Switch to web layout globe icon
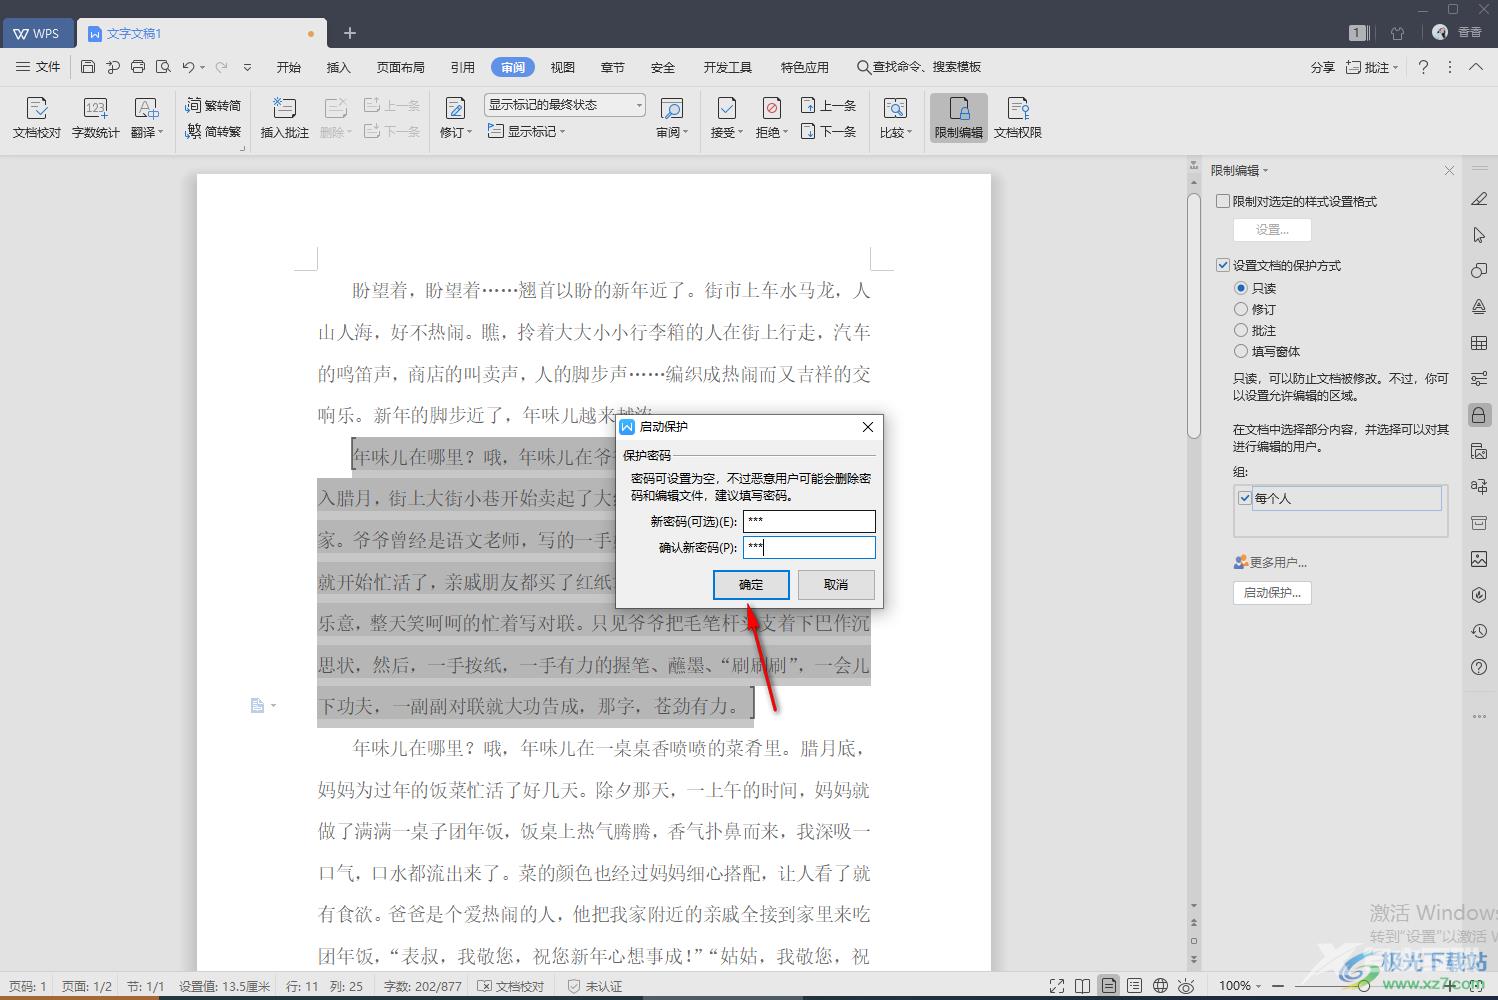 pos(1160,986)
